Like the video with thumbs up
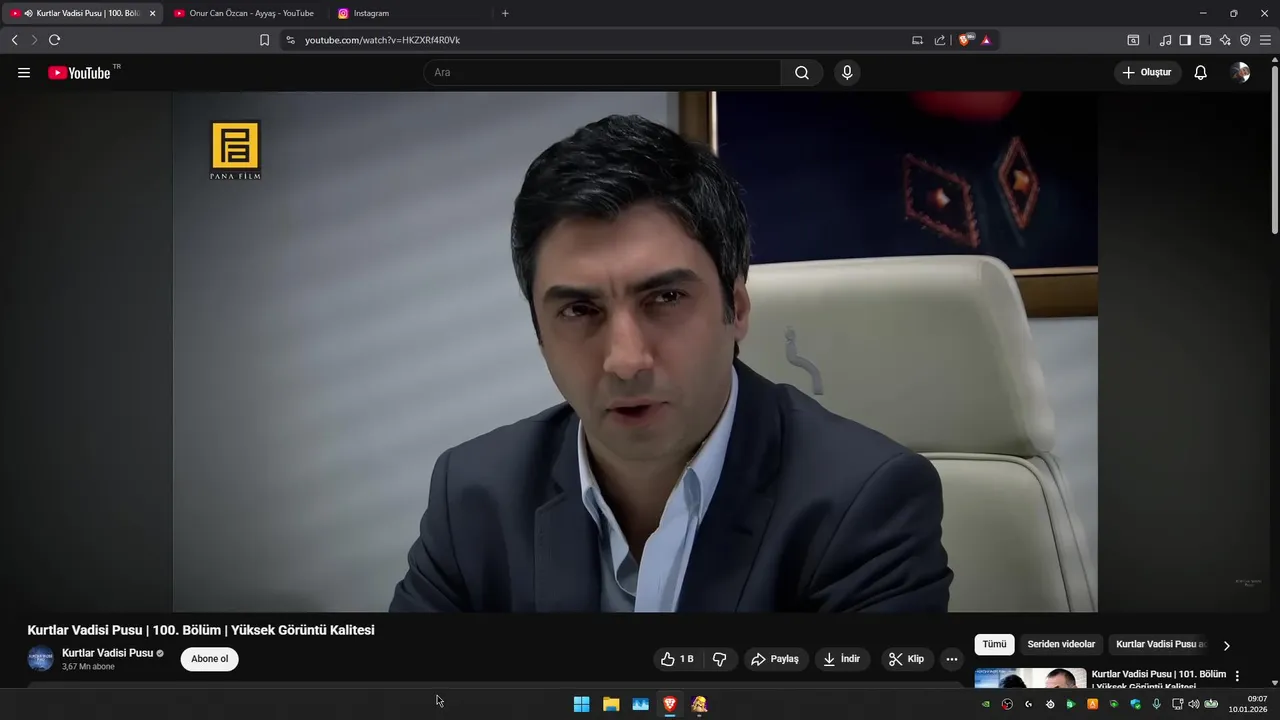 (677, 659)
